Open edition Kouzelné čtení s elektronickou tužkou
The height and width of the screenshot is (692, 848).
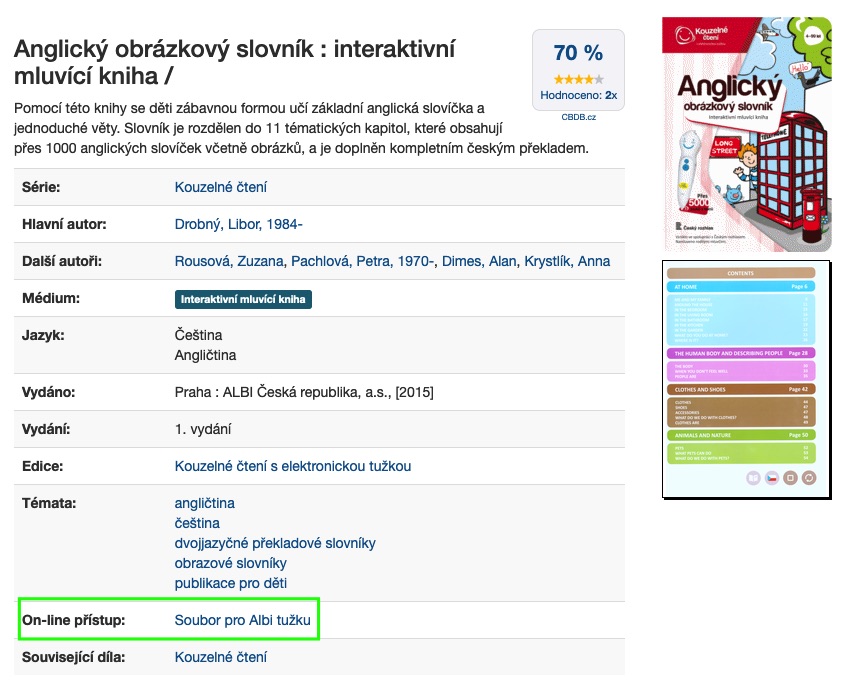293,466
